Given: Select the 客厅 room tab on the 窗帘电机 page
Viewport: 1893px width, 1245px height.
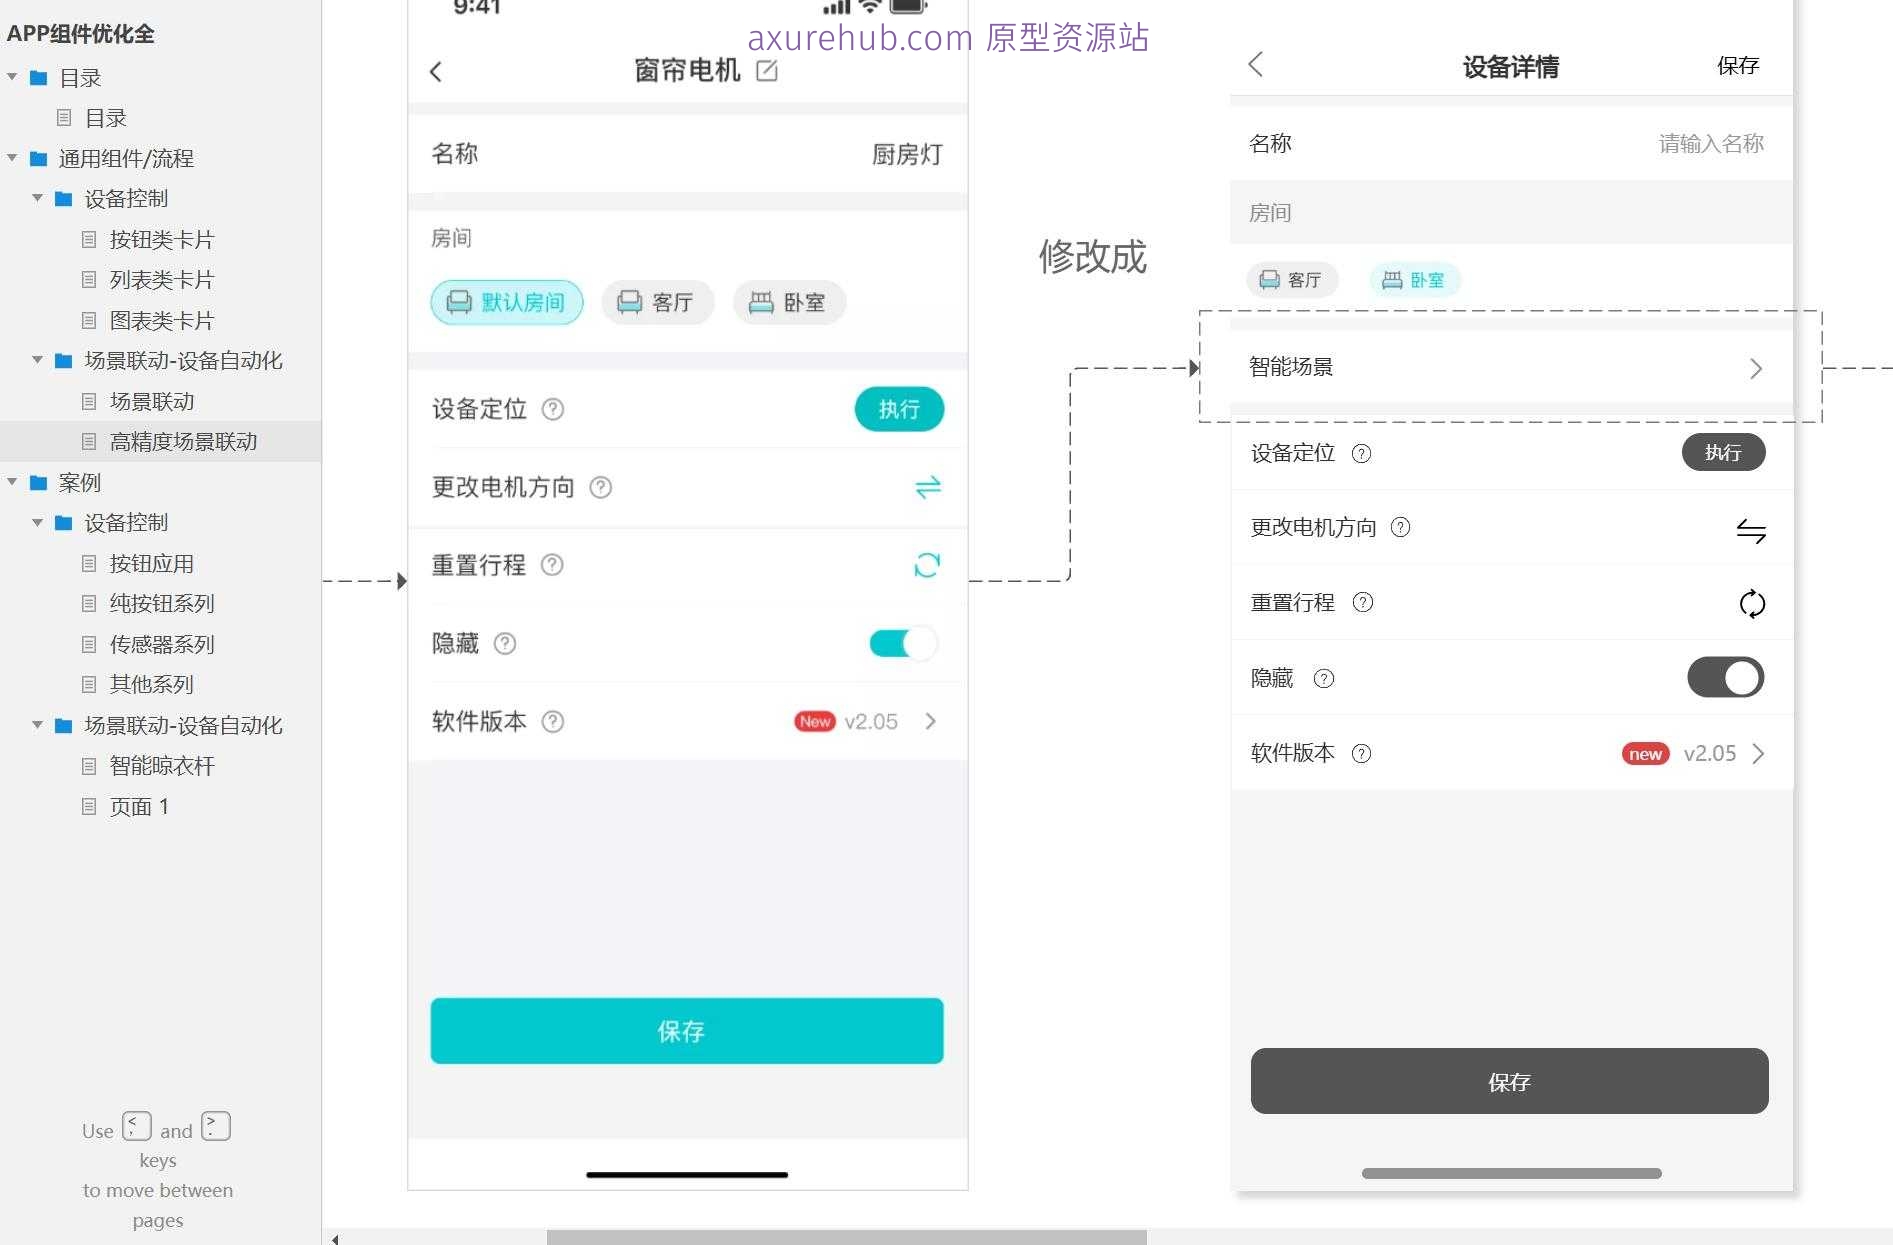Looking at the screenshot, I should 657,302.
